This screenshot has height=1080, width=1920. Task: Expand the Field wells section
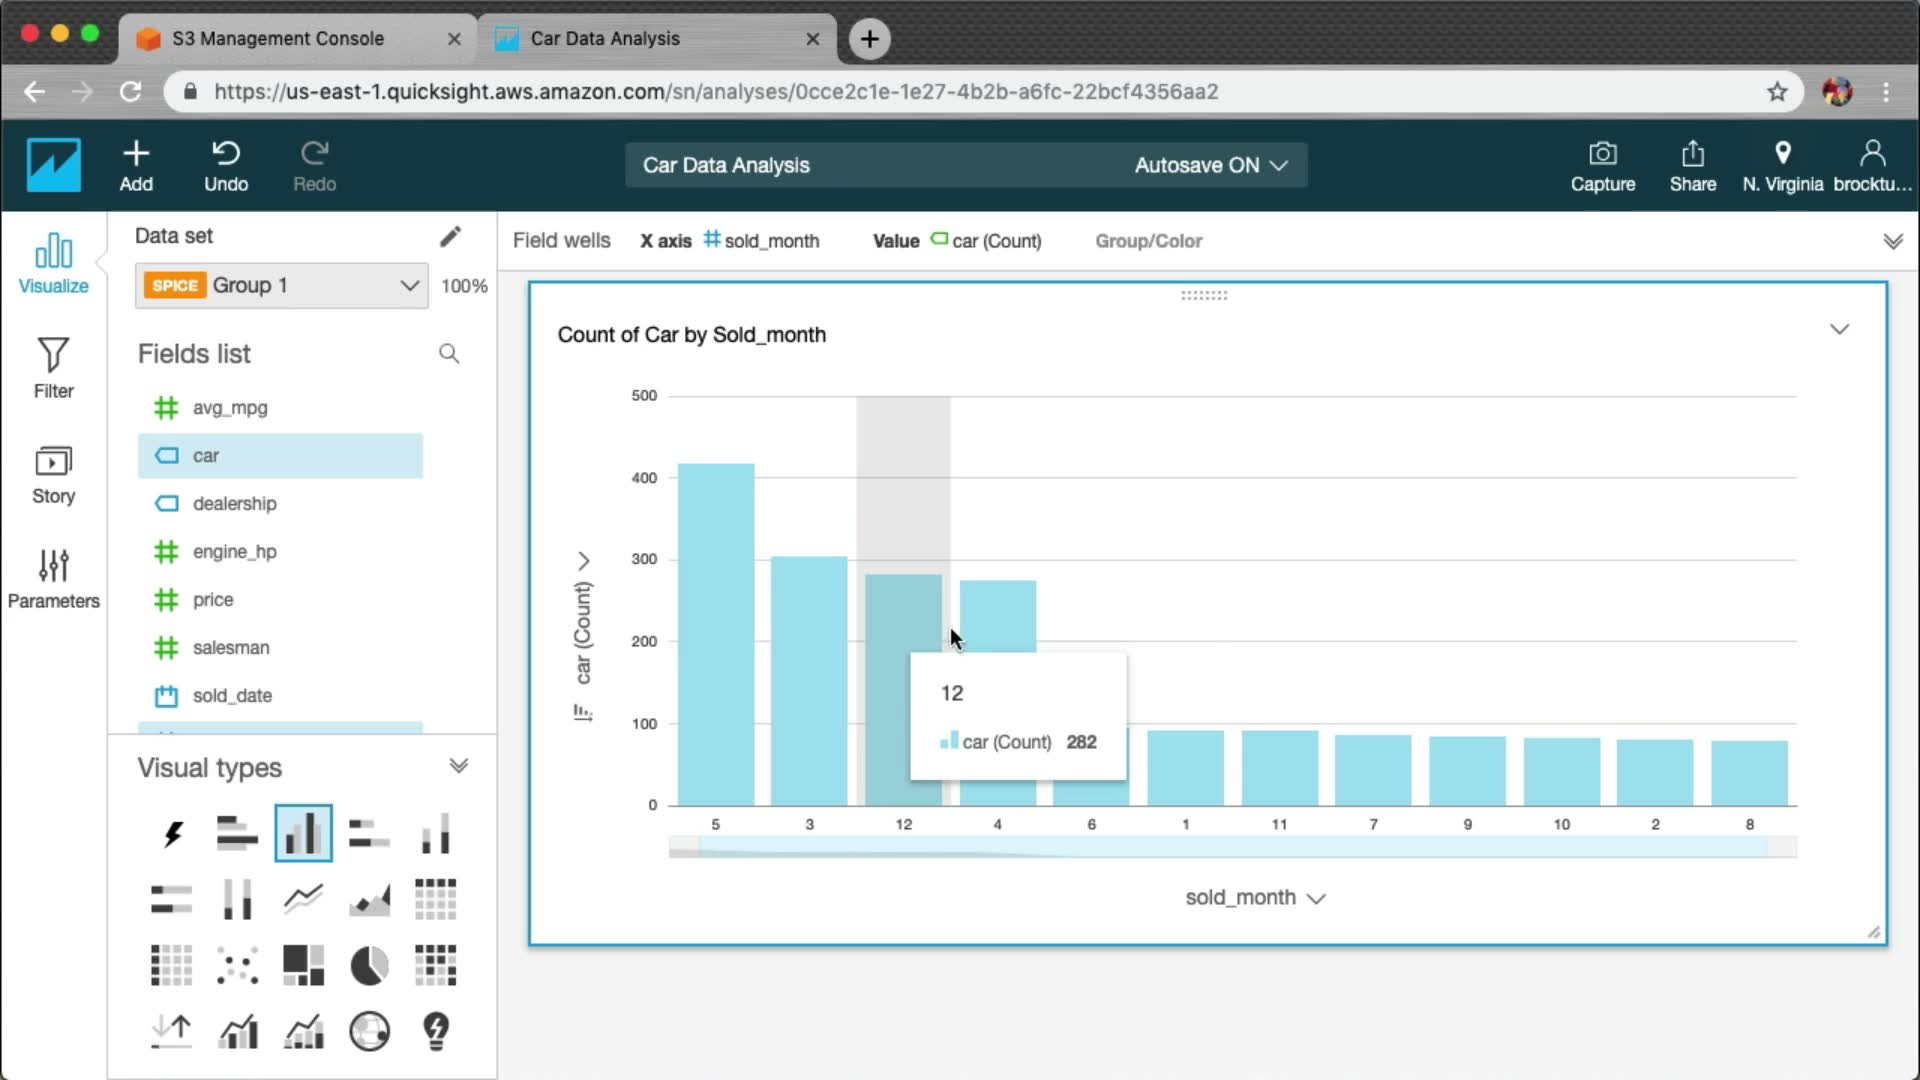1892,241
